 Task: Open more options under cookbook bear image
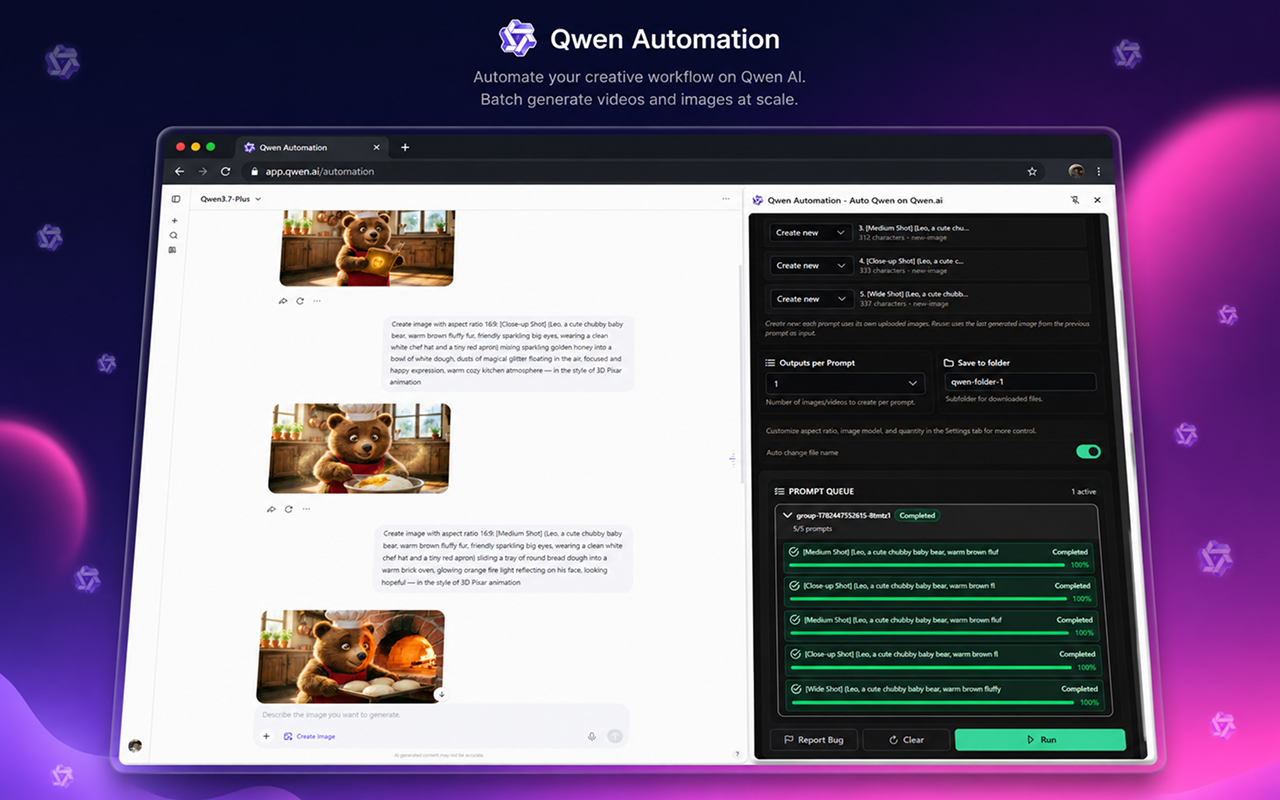coord(317,301)
